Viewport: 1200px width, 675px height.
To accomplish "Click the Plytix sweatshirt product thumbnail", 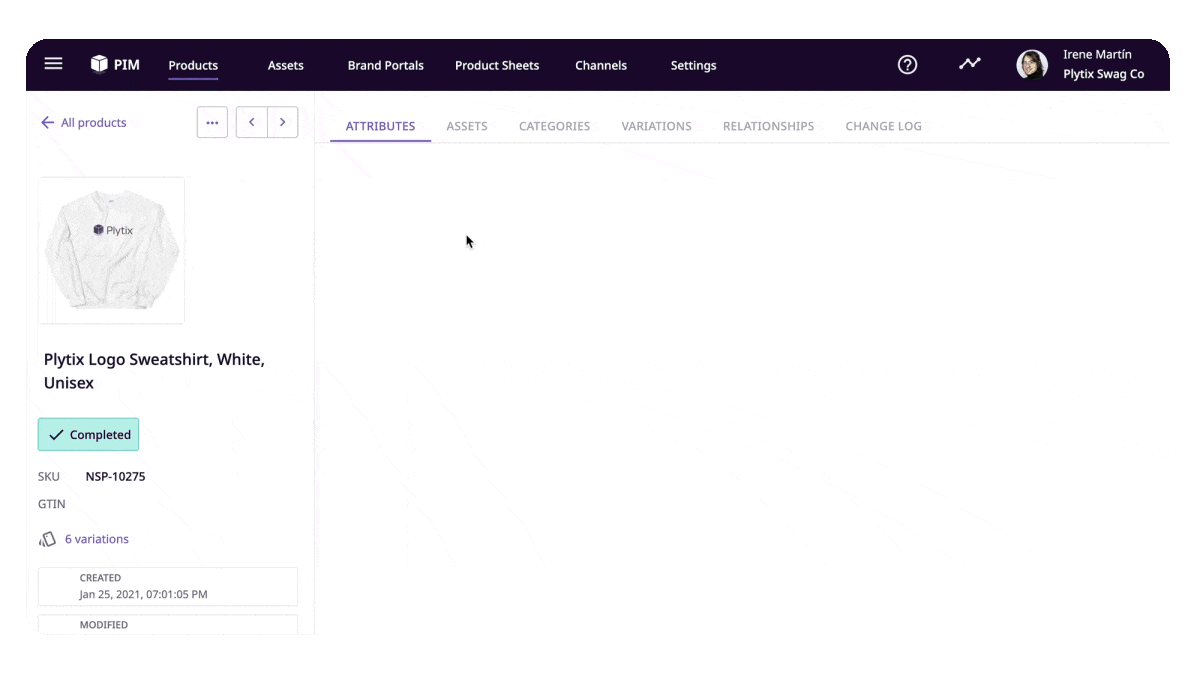I will (x=111, y=251).
